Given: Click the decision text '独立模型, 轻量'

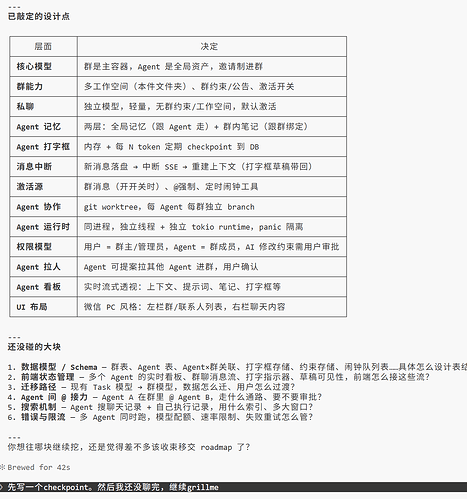Looking at the screenshot, I should (x=180, y=106).
